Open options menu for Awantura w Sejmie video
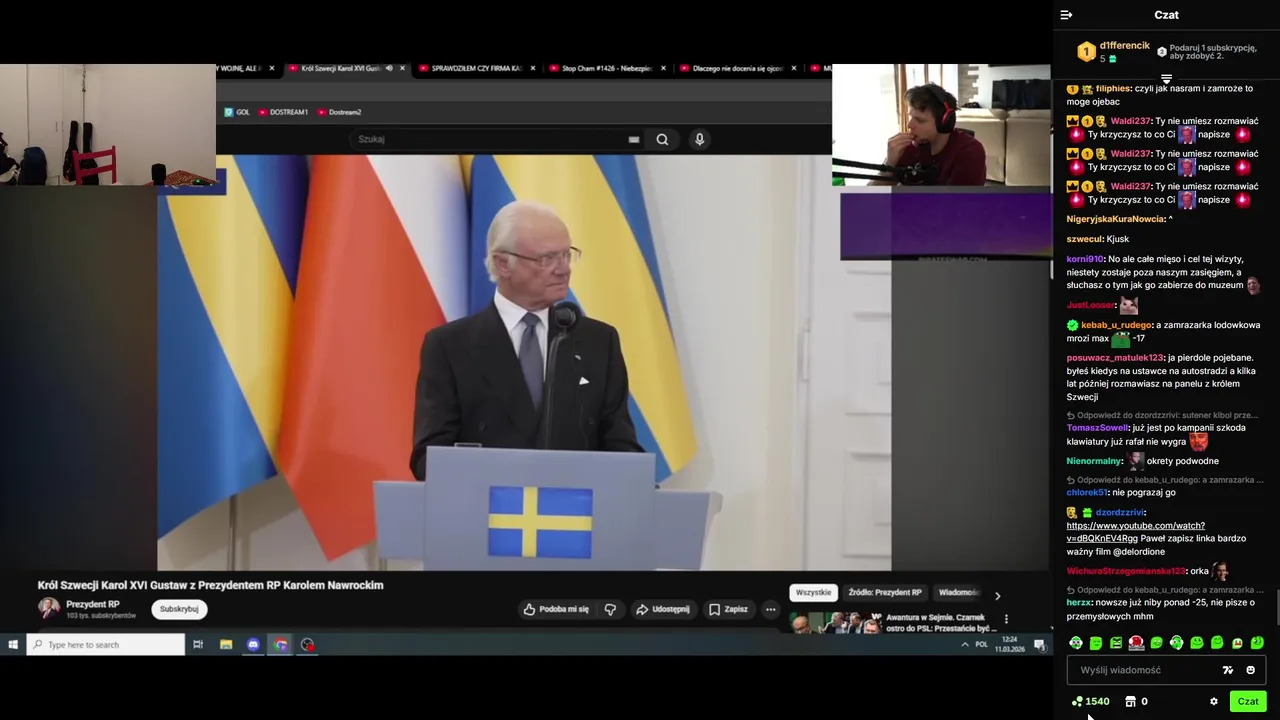Screen dimensions: 1280x720 tap(1006, 620)
